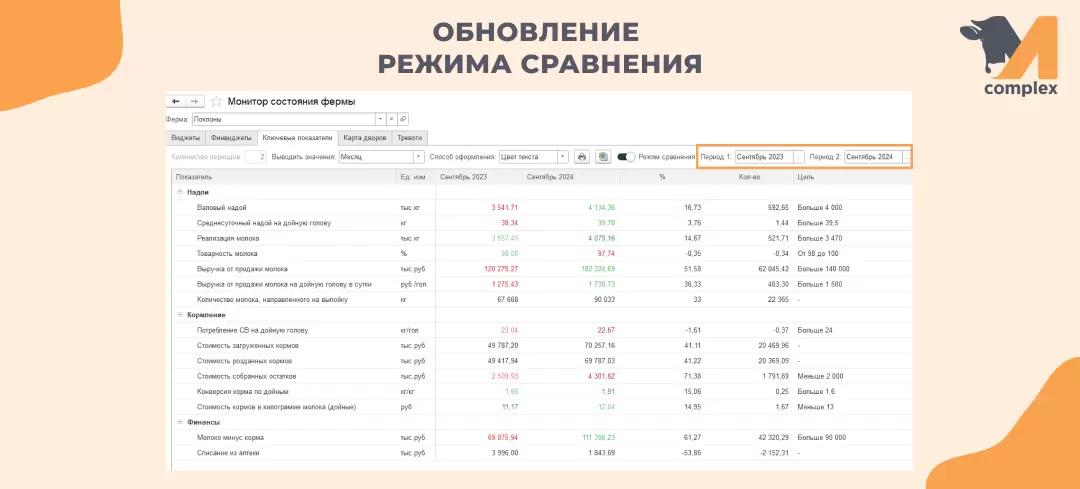Go forward with the right arrow button
Image resolution: width=1080 pixels, height=489 pixels.
(x=195, y=101)
